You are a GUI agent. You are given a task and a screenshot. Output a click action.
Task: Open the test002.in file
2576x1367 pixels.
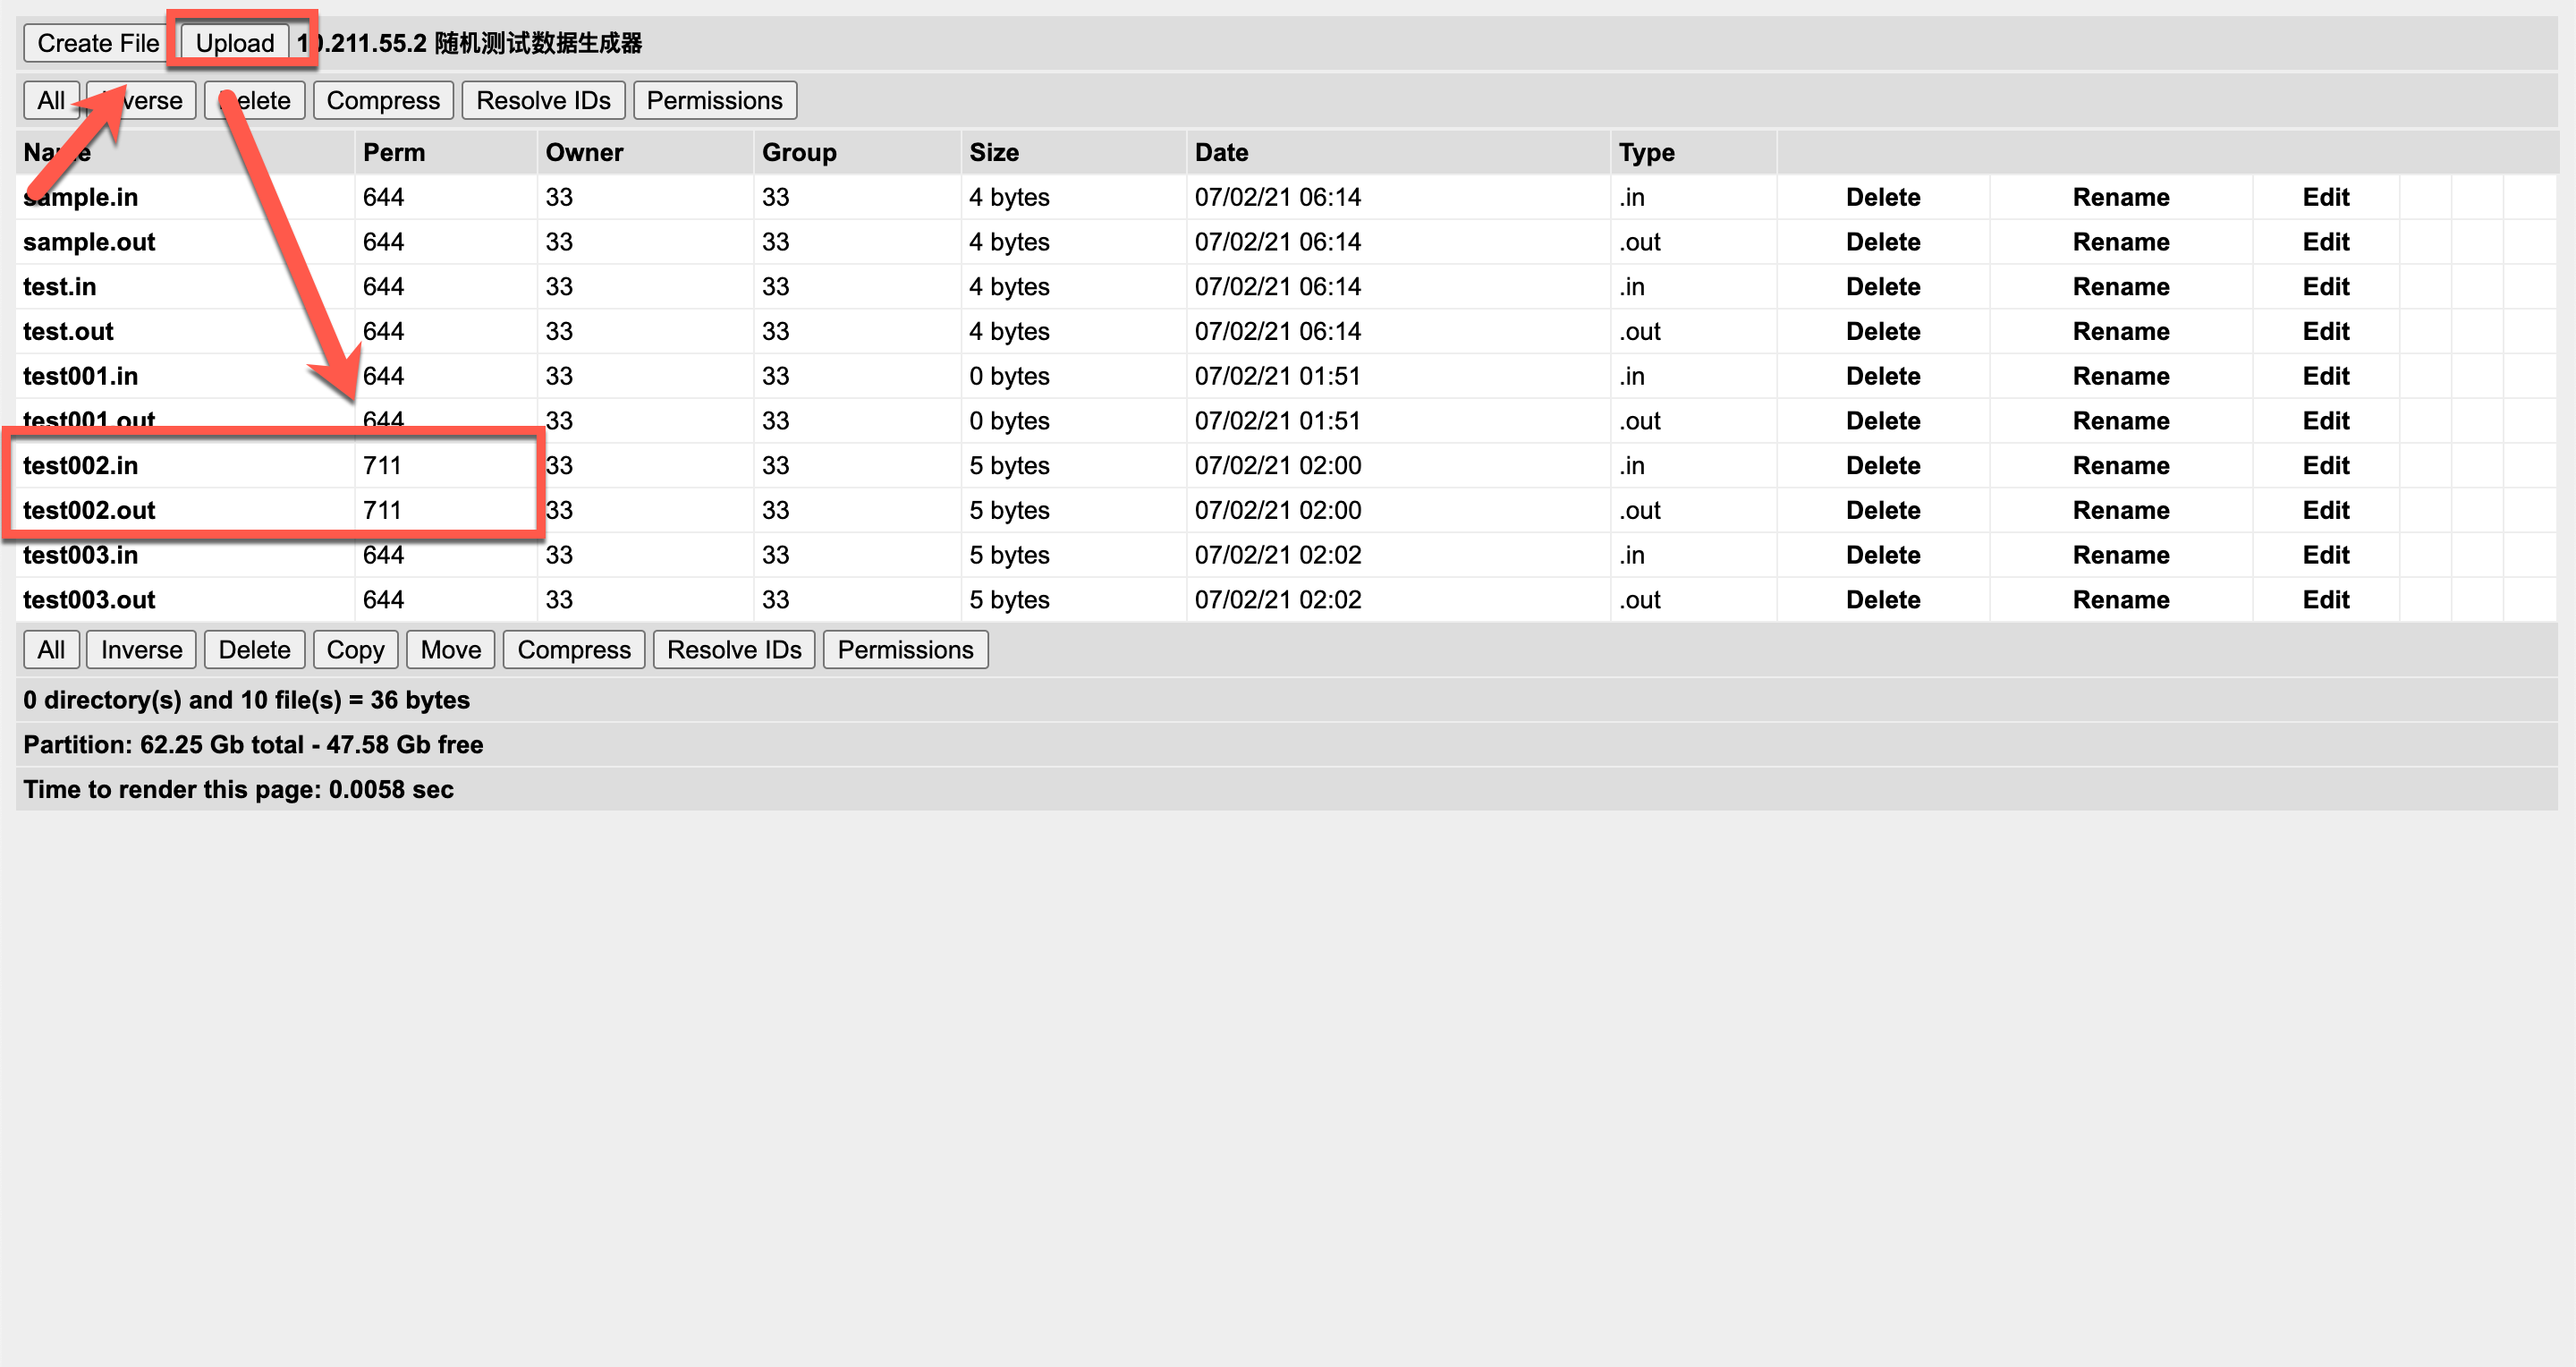point(80,465)
